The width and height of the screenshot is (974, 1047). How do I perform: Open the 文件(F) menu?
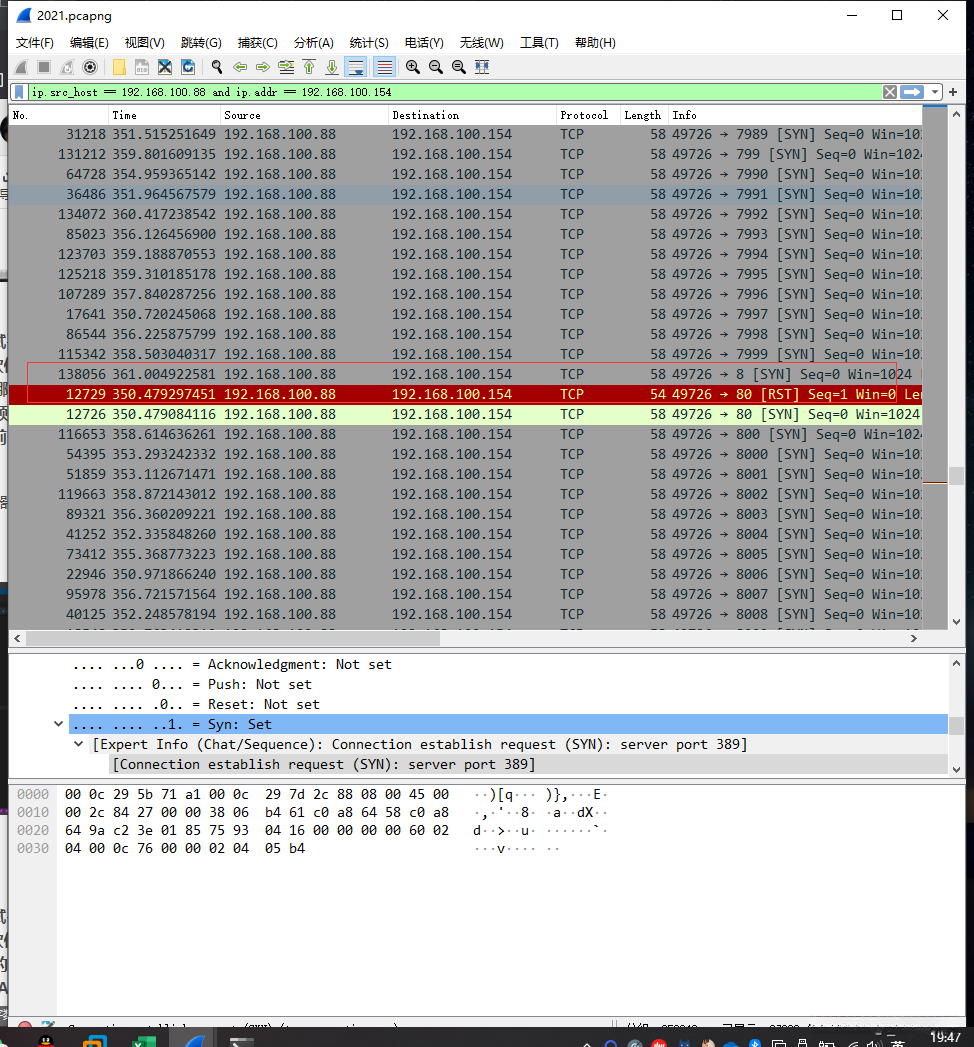coord(35,43)
